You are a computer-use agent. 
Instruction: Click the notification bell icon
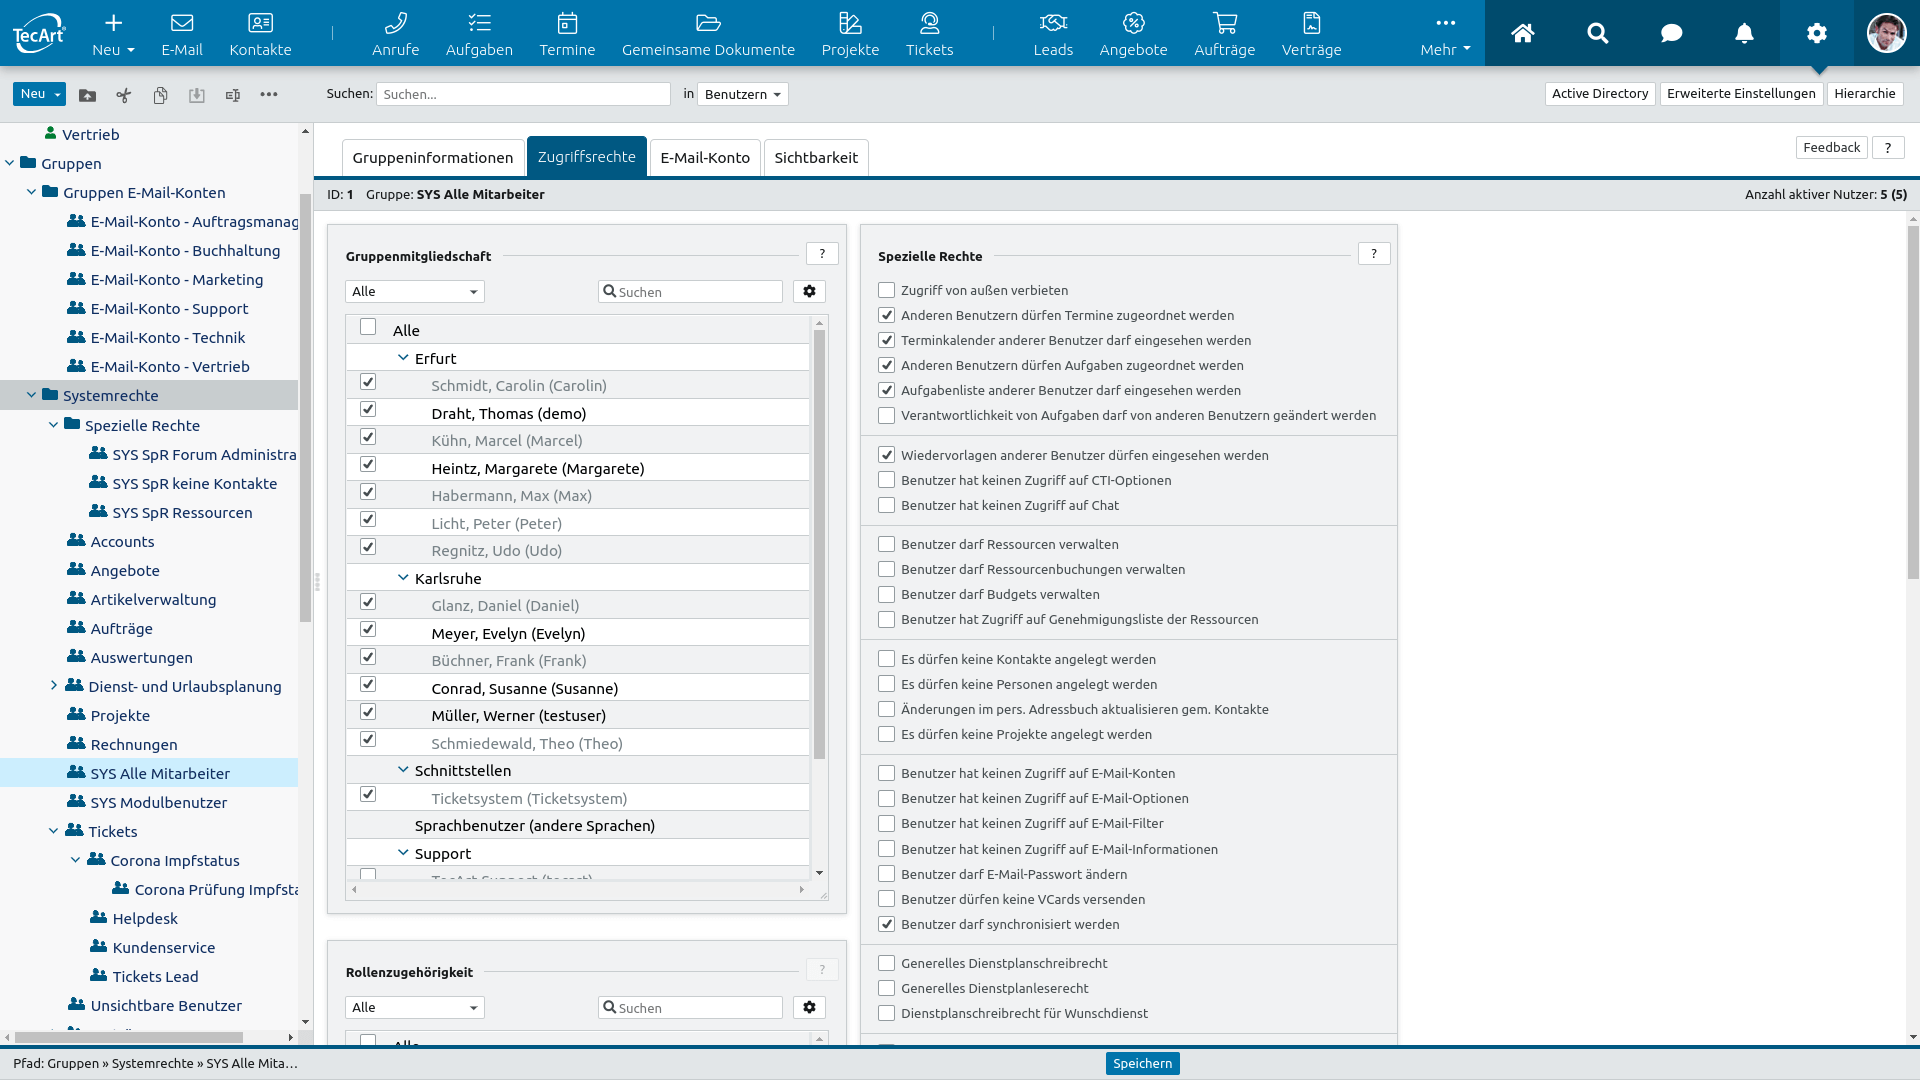(x=1744, y=33)
